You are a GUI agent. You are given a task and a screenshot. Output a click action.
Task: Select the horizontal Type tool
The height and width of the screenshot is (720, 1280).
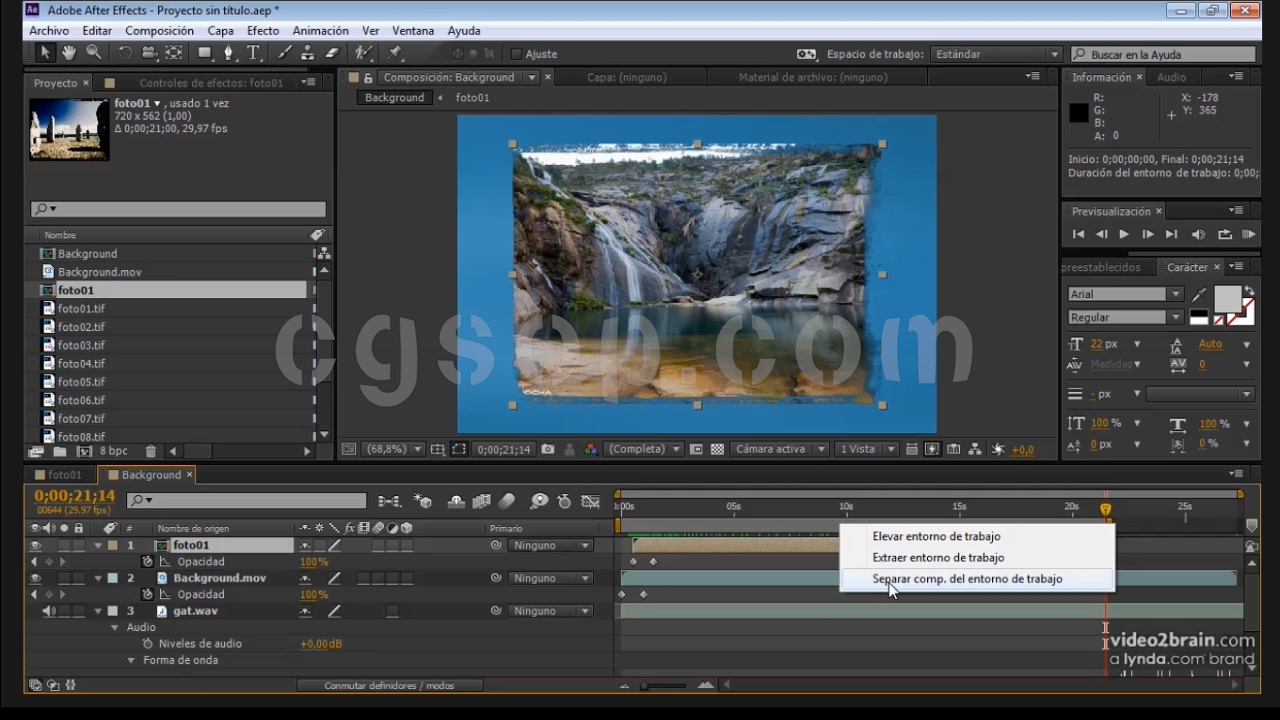[254, 53]
